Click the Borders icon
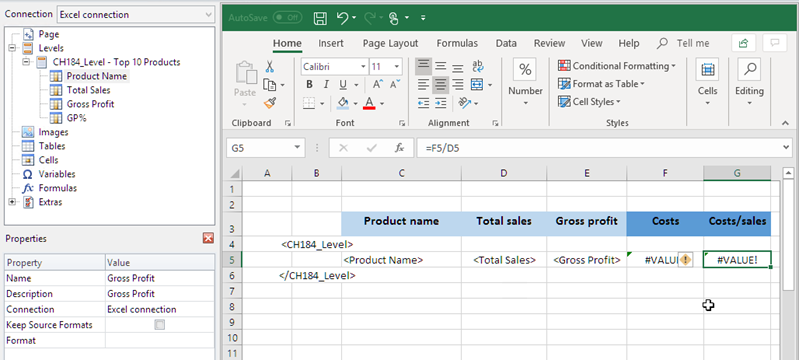 [x=309, y=104]
